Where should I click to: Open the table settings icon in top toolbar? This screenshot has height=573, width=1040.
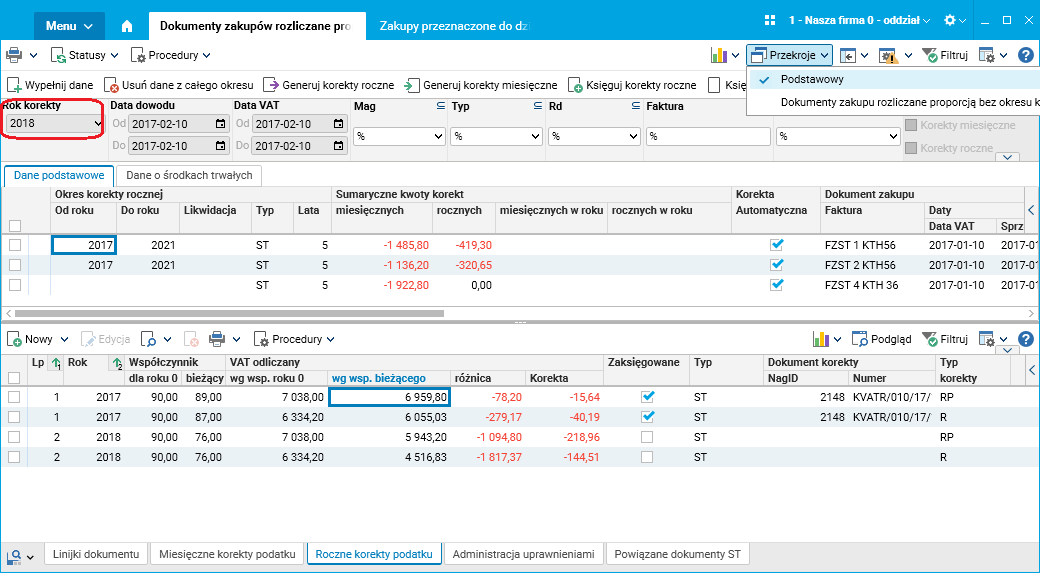coord(987,55)
